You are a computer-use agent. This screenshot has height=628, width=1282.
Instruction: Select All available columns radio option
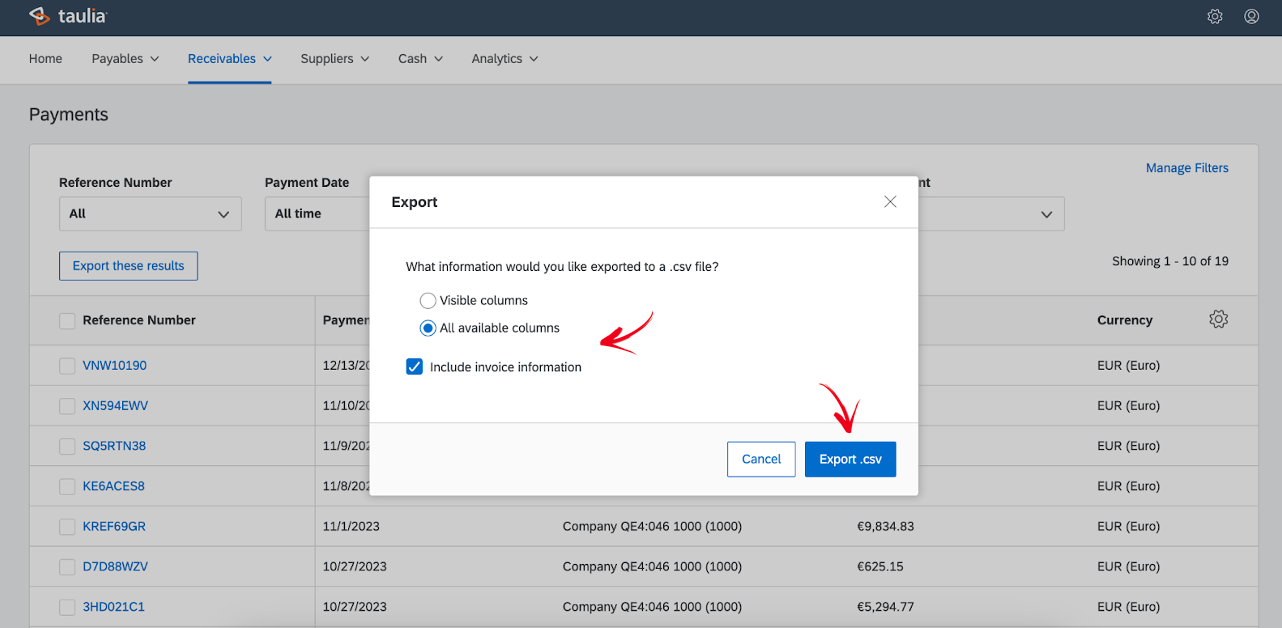(428, 328)
